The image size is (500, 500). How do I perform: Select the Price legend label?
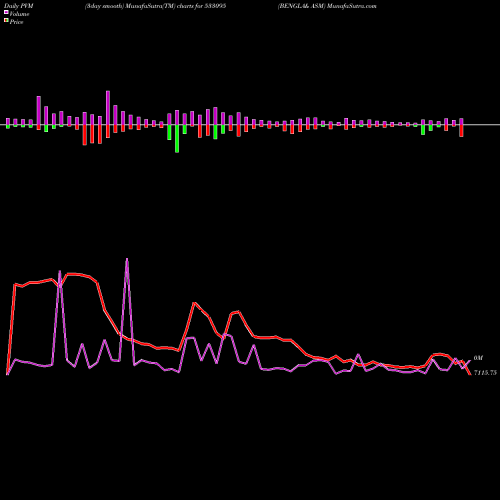tap(16, 22)
